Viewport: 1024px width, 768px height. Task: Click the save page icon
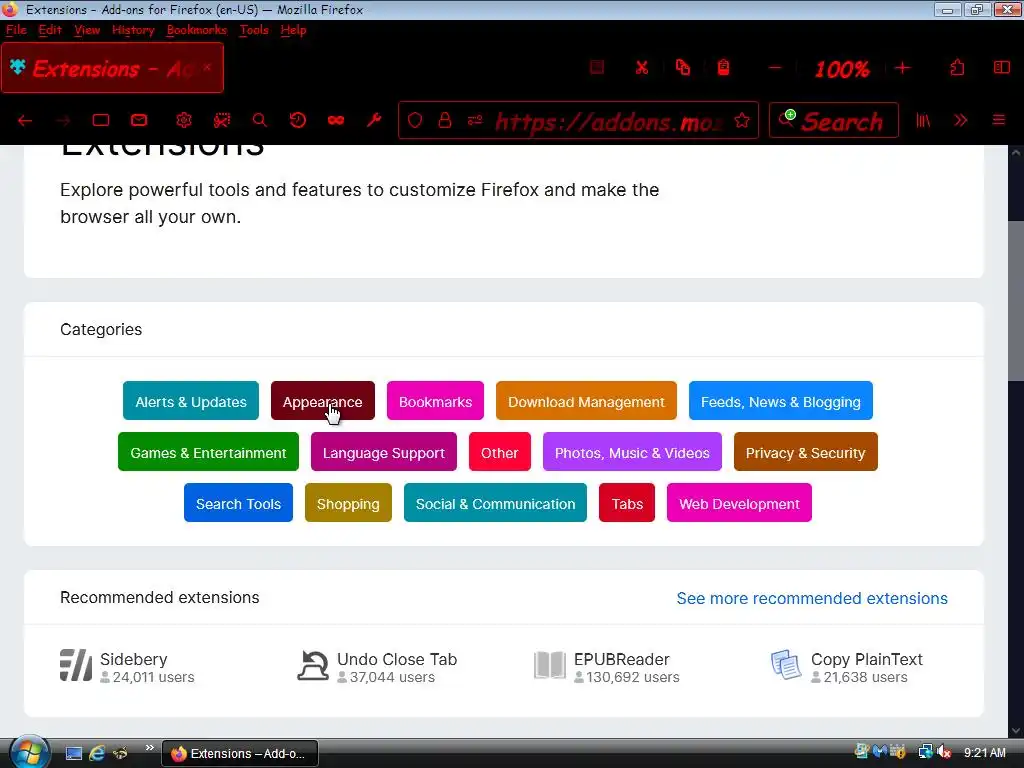click(597, 67)
